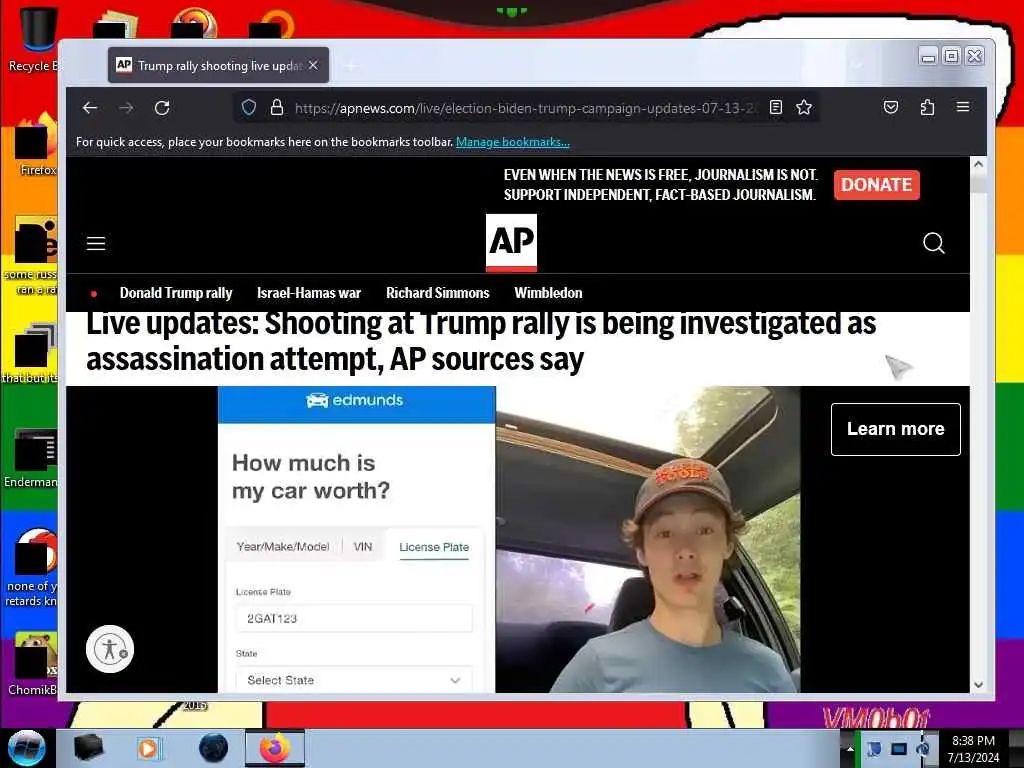Screen dimensions: 1024x768
Task: Click the Learn more ad button
Action: tap(895, 429)
